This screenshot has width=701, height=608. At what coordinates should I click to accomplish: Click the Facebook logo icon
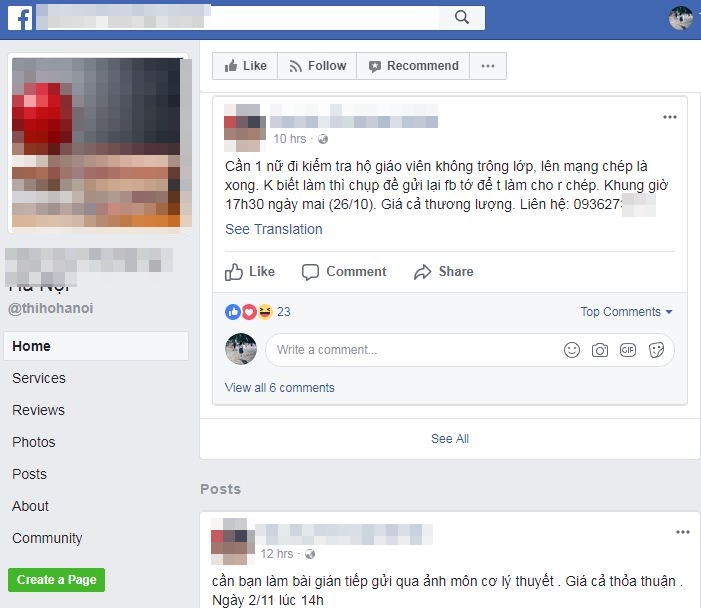pyautogui.click(x=20, y=18)
